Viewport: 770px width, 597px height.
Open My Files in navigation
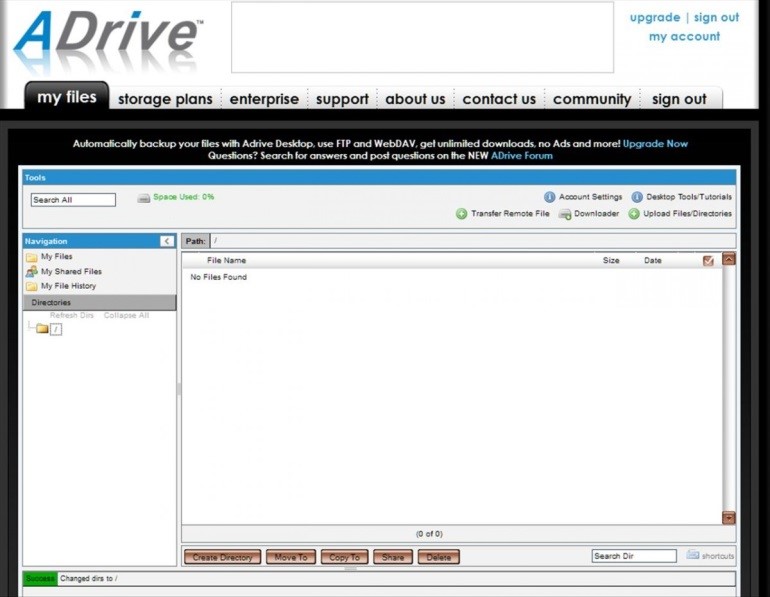[56, 256]
